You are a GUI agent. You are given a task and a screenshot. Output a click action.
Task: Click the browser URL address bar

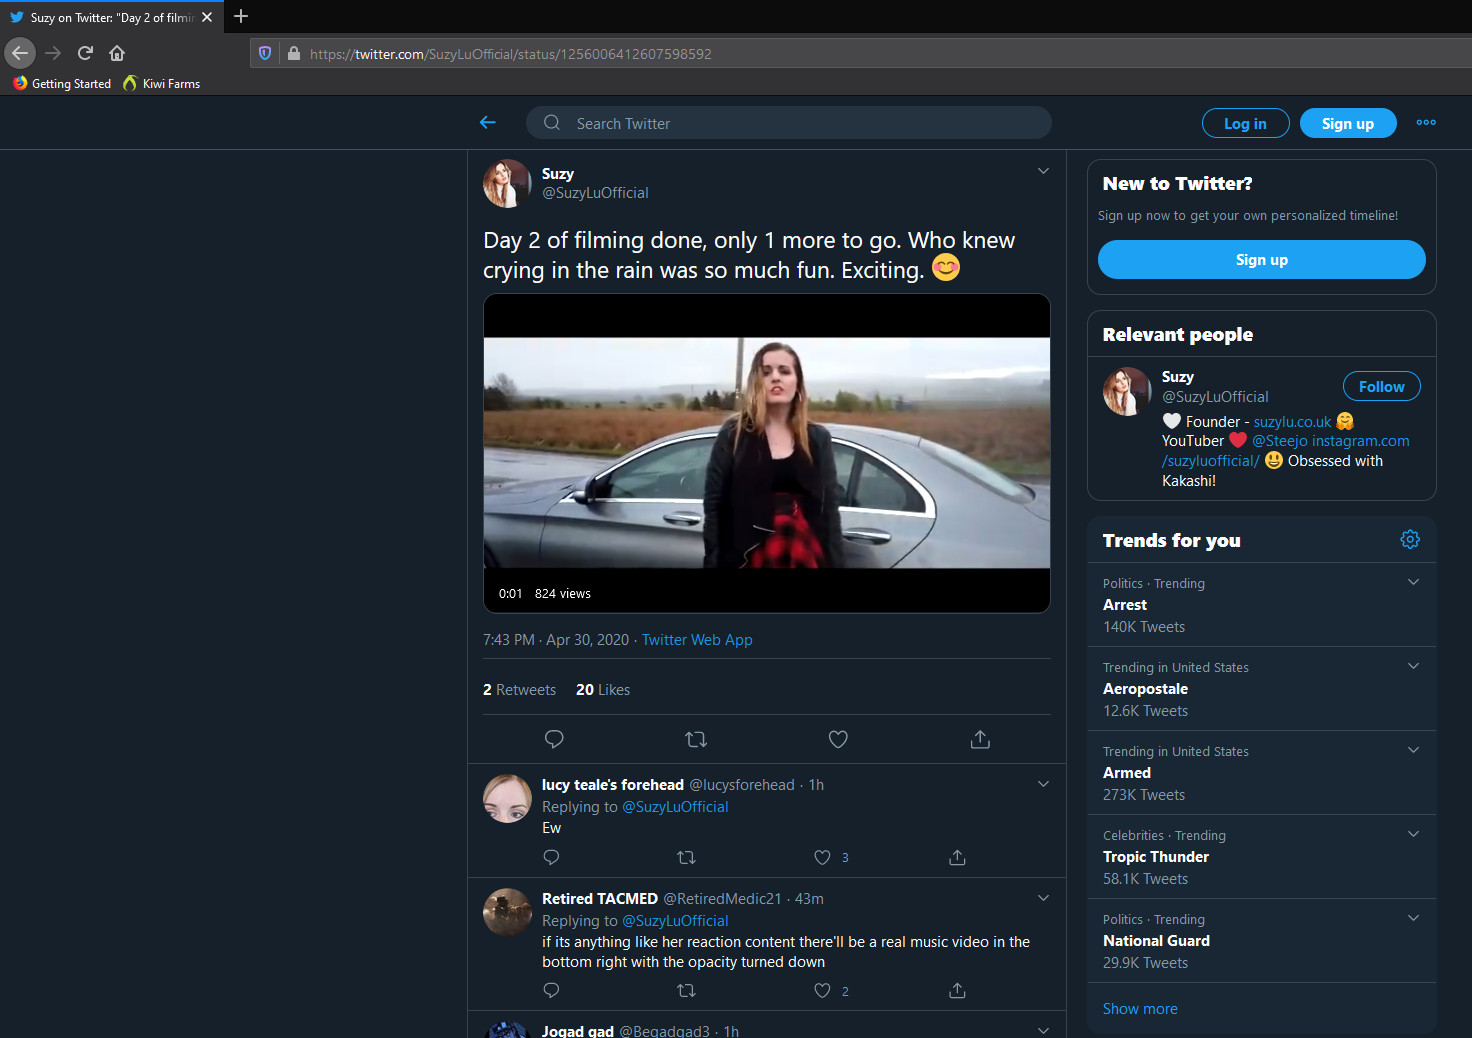click(x=860, y=53)
